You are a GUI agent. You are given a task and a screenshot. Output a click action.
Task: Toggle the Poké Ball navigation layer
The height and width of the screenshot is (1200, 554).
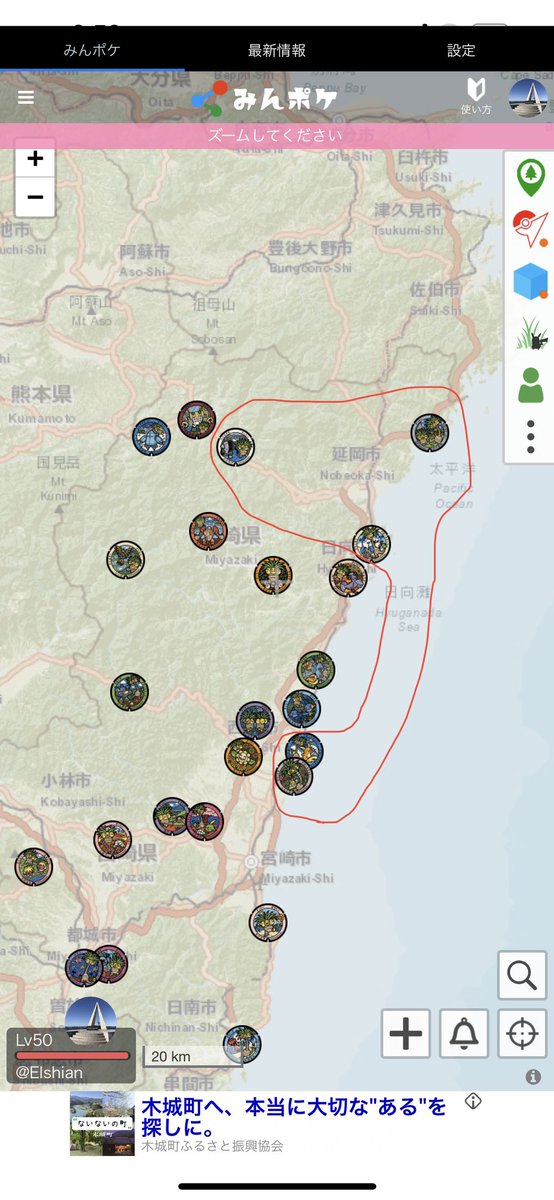coord(530,229)
